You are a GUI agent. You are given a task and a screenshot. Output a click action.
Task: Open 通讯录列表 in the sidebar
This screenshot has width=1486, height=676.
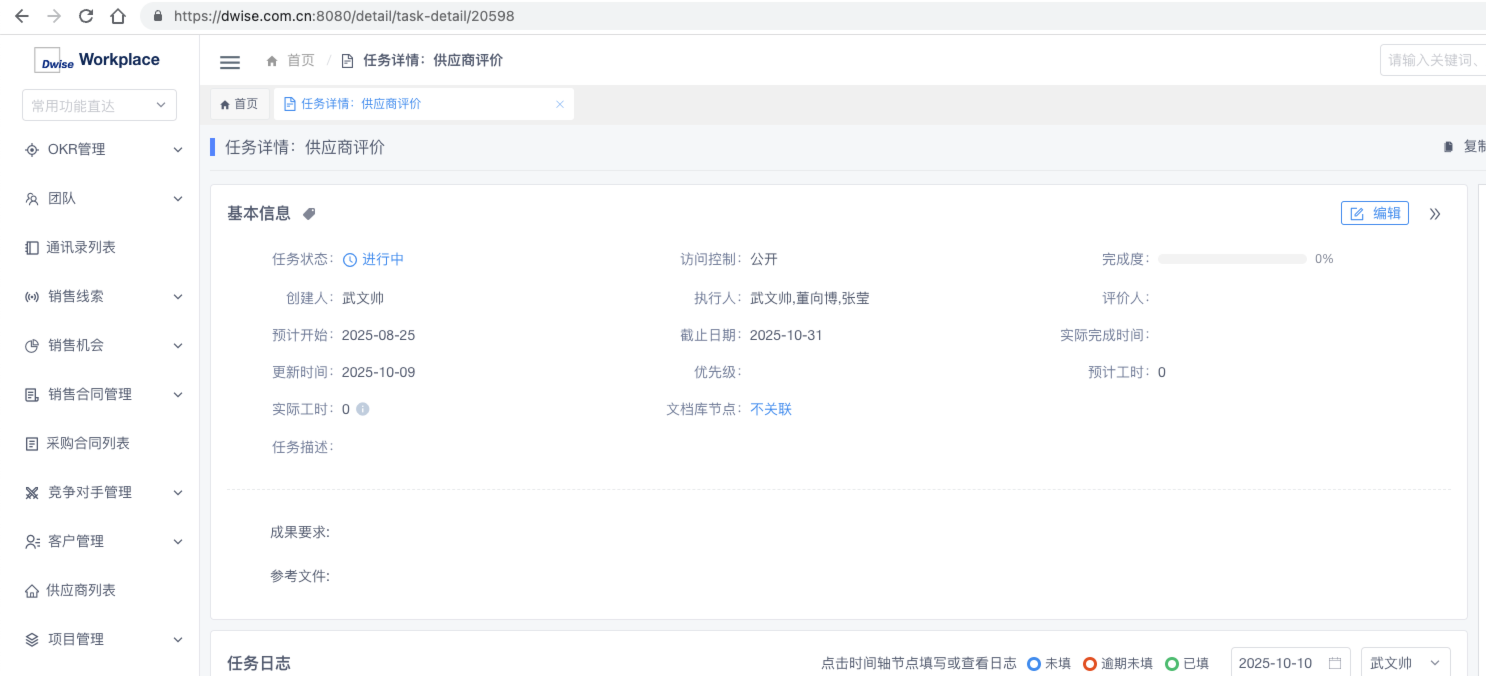[x=80, y=247]
